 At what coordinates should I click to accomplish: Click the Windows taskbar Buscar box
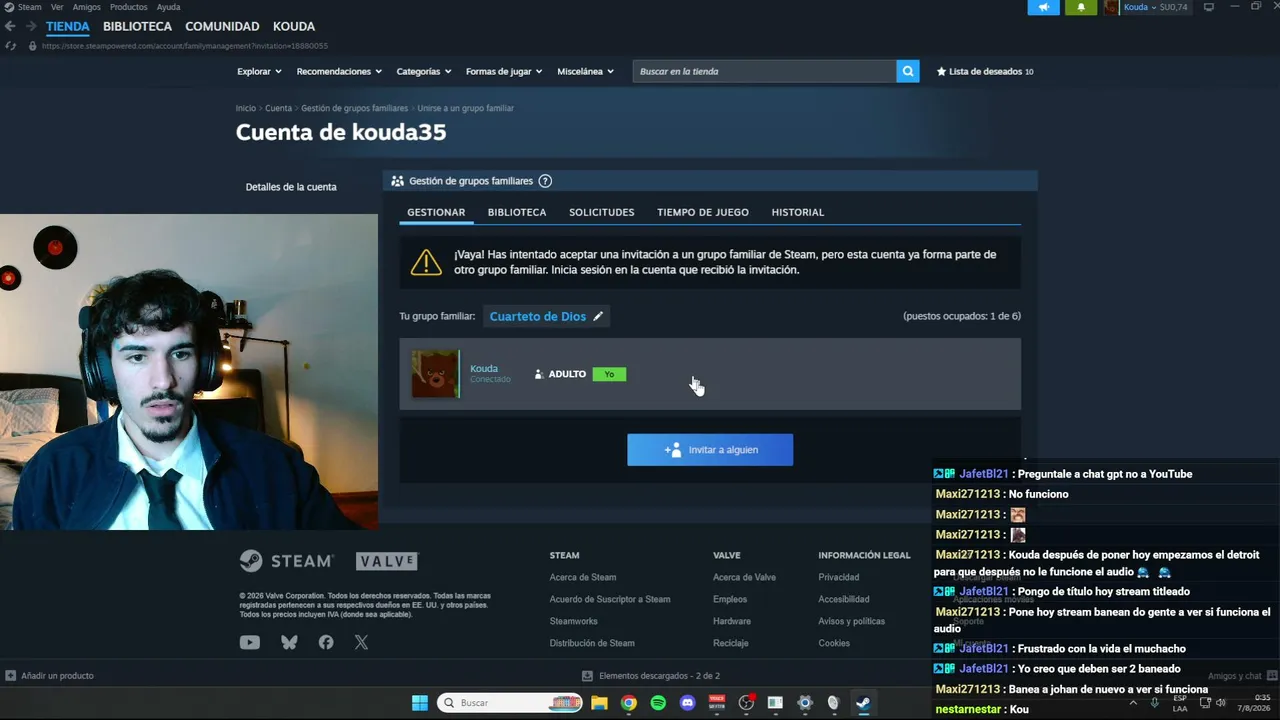tap(511, 703)
